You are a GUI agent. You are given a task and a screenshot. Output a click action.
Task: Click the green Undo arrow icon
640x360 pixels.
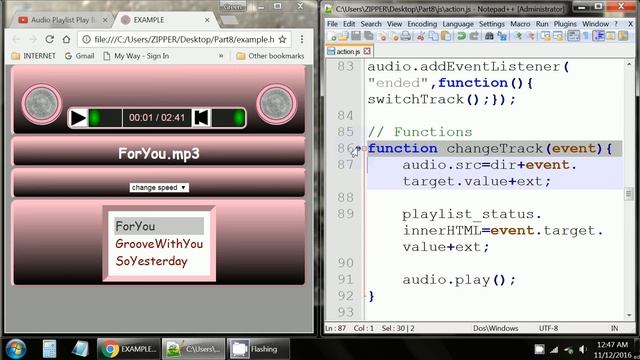pyautogui.click(x=462, y=36)
